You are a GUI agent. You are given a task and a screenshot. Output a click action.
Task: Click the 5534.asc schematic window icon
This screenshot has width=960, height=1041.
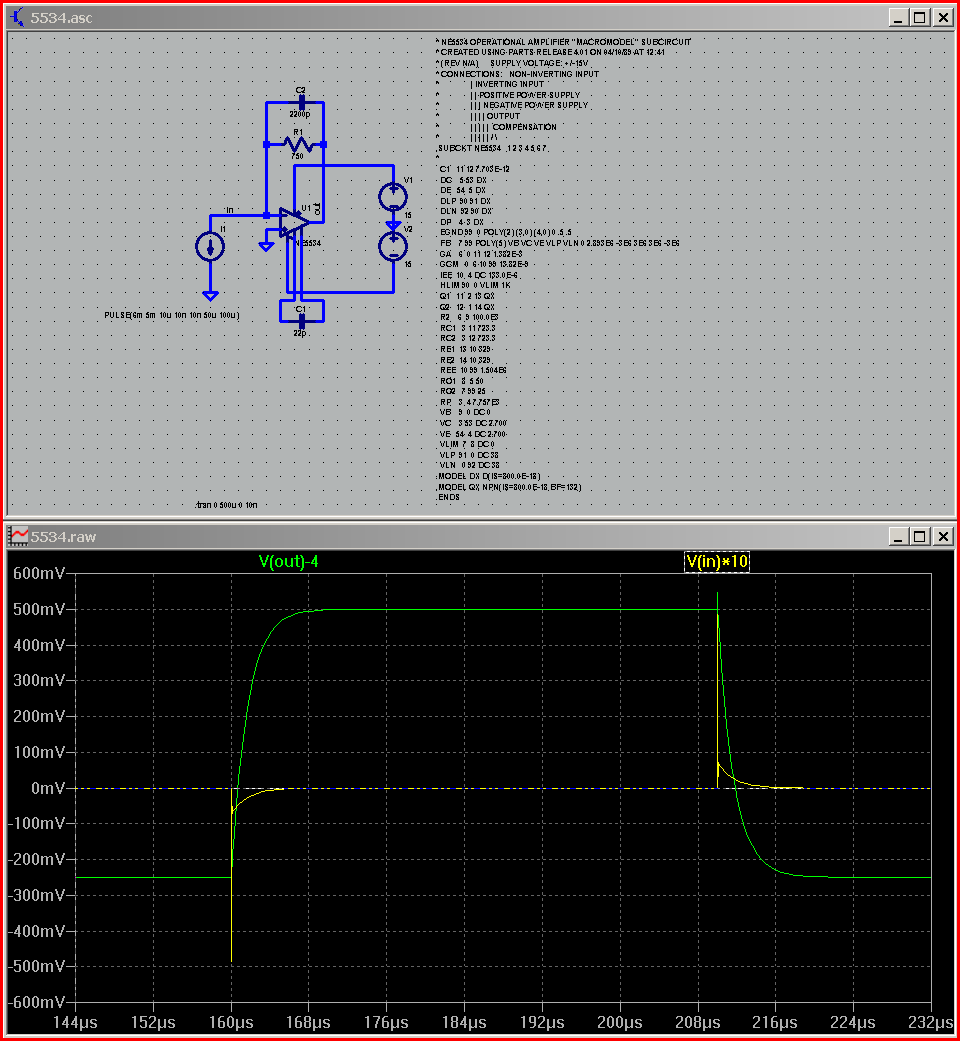(x=17, y=17)
